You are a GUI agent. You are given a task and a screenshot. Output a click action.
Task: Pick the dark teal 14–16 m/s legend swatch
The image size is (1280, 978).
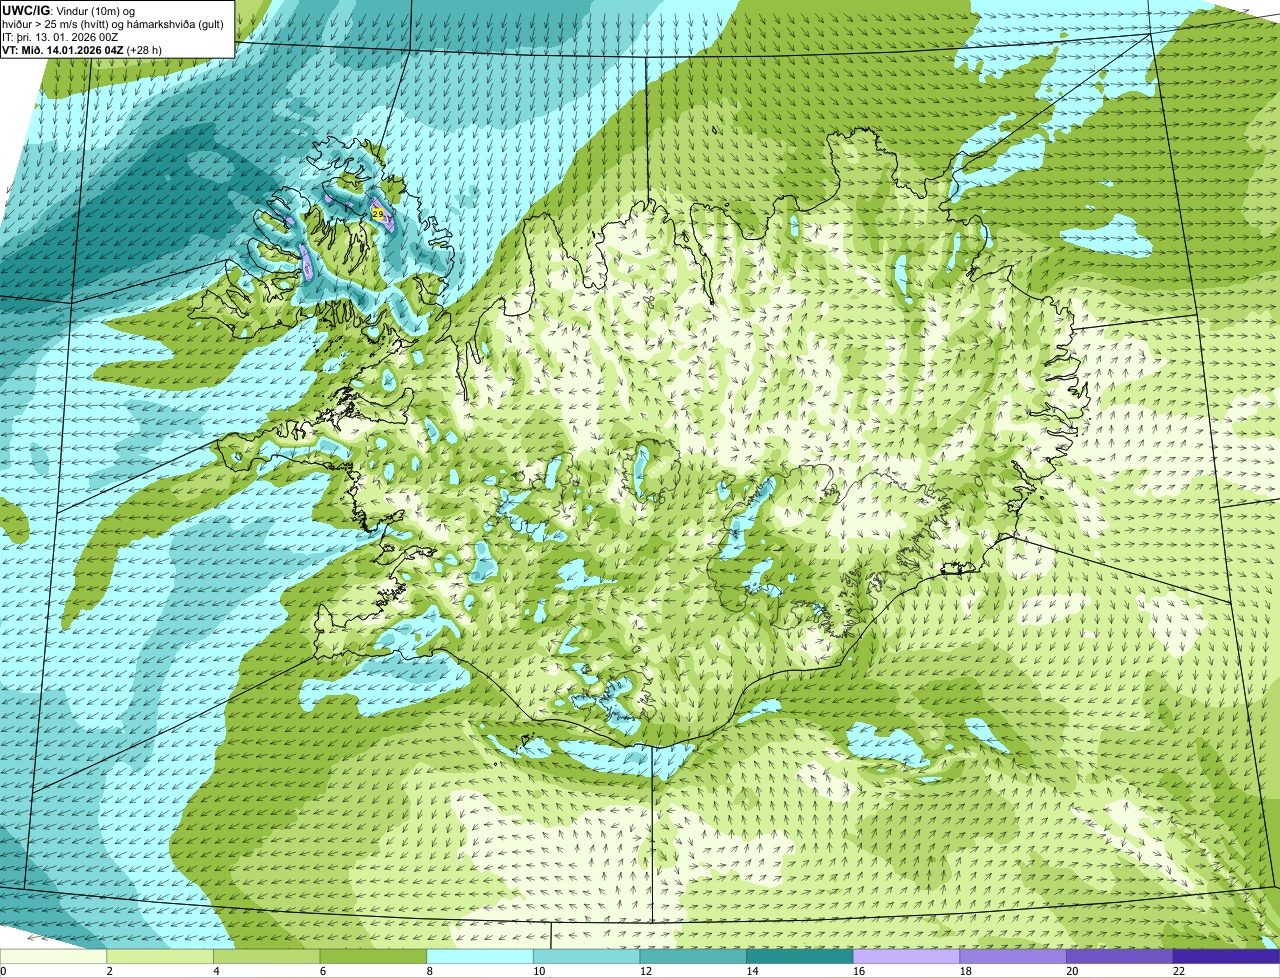click(x=800, y=956)
